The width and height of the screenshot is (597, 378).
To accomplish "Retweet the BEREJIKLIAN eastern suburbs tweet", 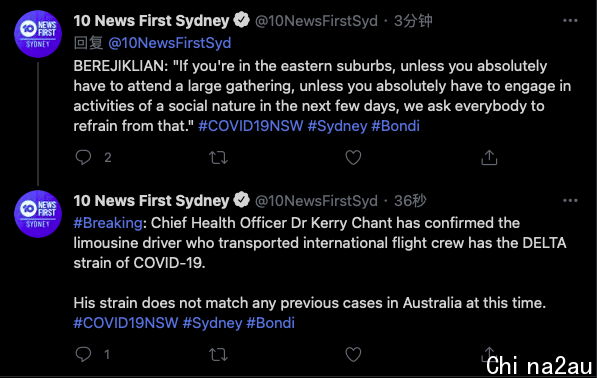I will pyautogui.click(x=218, y=157).
